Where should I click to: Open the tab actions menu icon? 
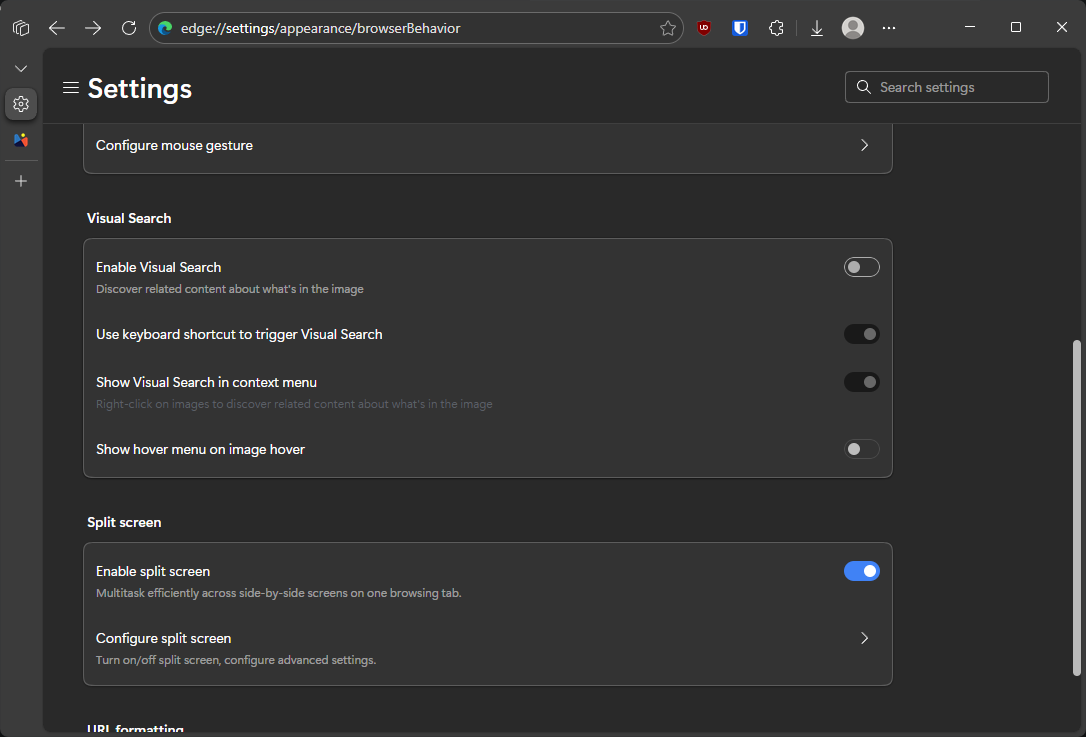pyautogui.click(x=21, y=28)
